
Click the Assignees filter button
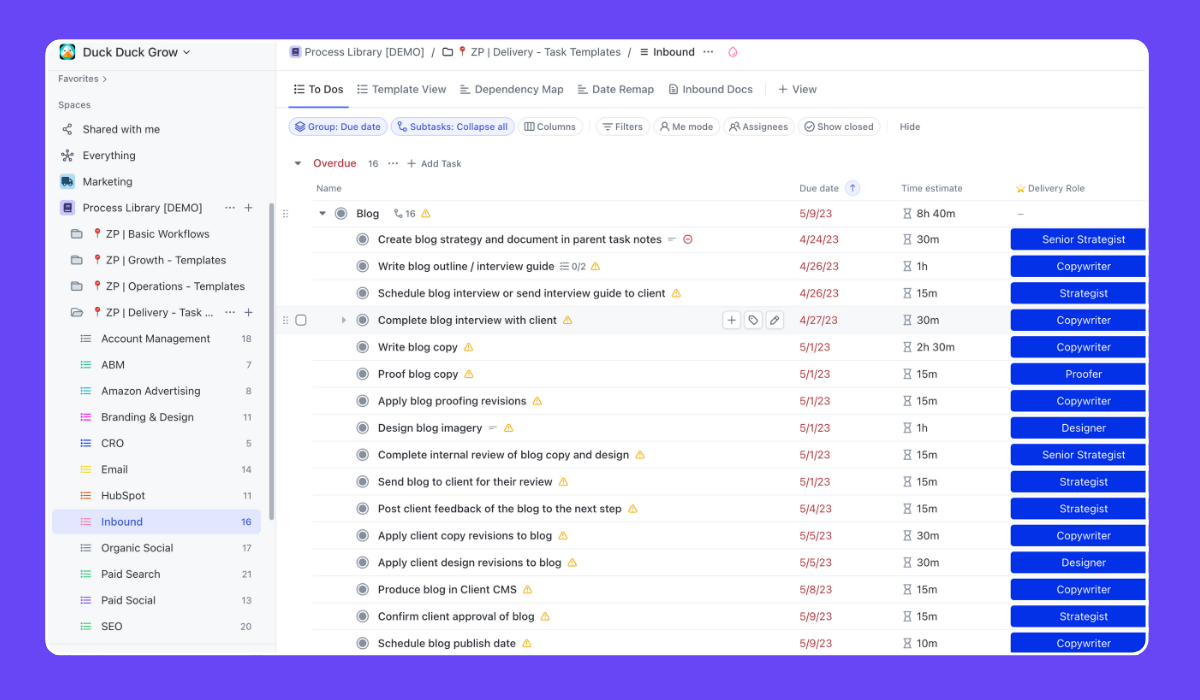click(x=759, y=127)
